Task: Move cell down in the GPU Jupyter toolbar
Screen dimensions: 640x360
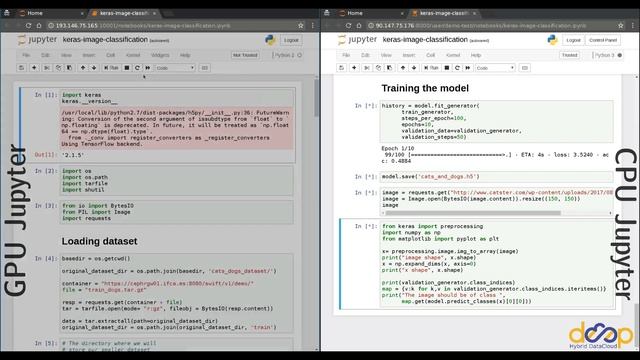Action: (94, 68)
